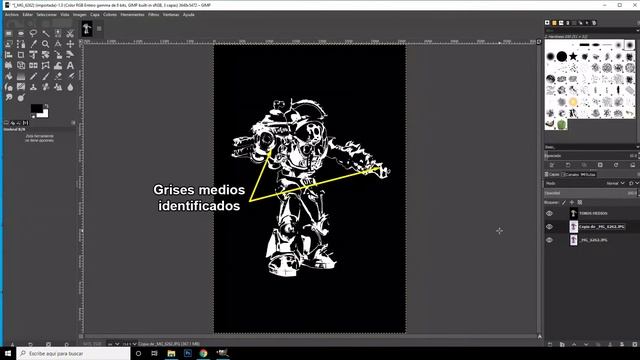Select the Zoom magnifier tool
Screen dimensions: 640x360
(x=46, y=44)
